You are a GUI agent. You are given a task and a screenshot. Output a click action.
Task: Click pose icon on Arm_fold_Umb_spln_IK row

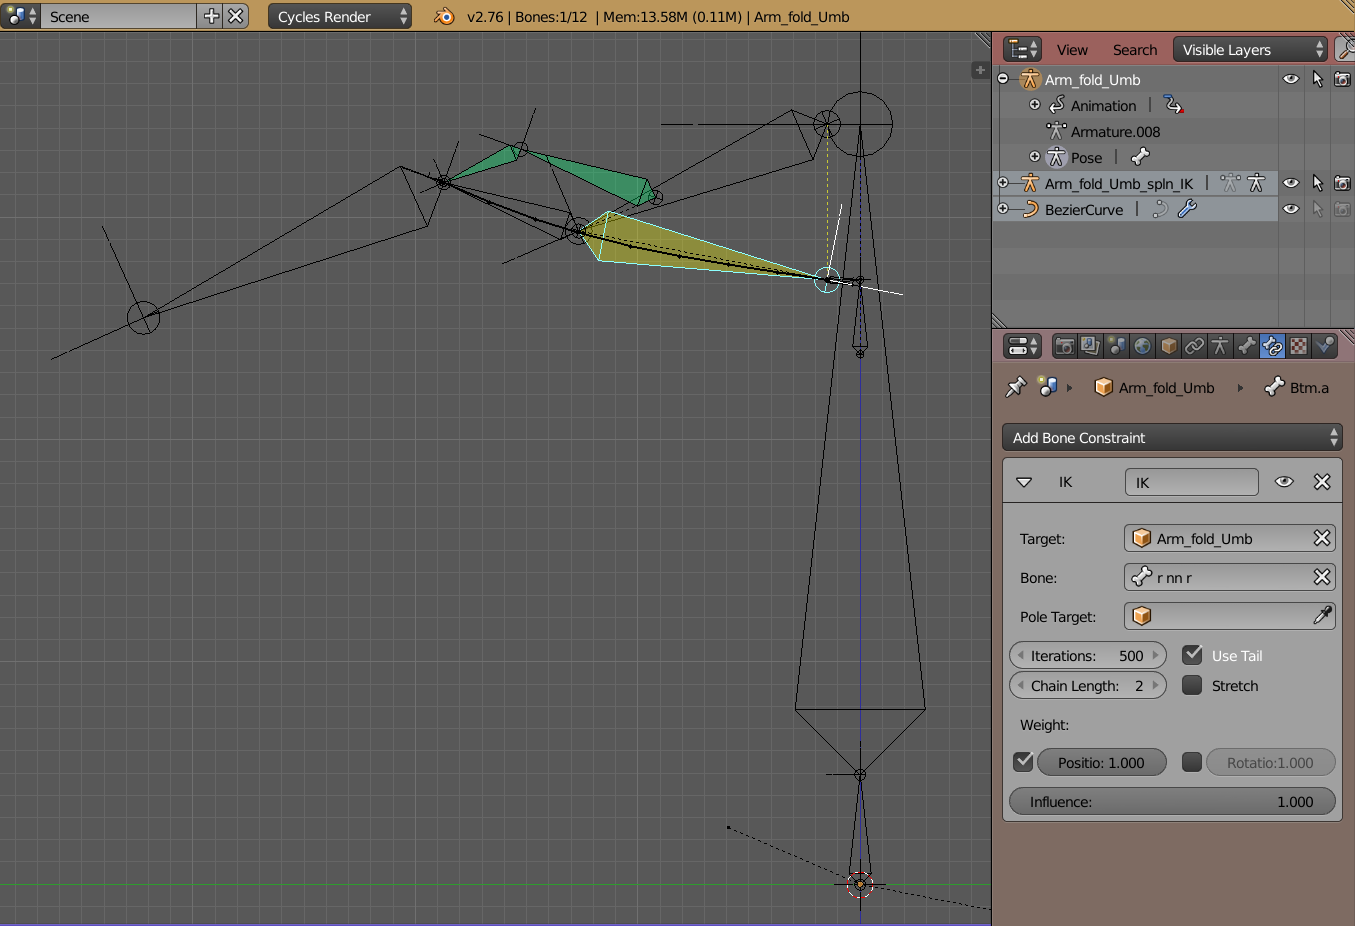(1256, 183)
